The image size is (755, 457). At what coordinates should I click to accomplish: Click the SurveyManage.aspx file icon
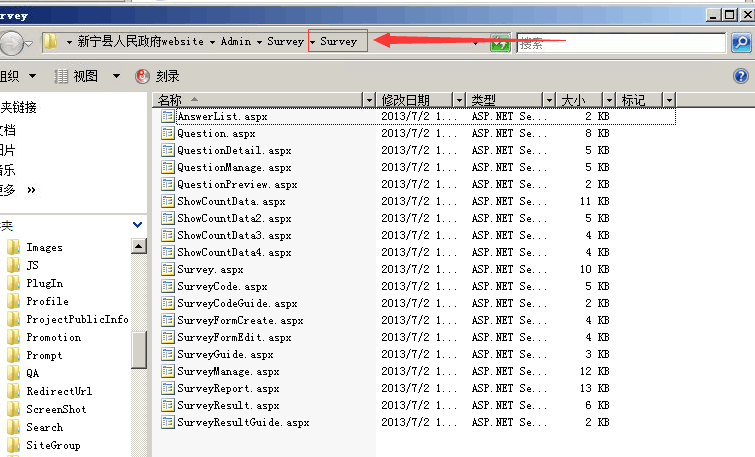coord(168,372)
